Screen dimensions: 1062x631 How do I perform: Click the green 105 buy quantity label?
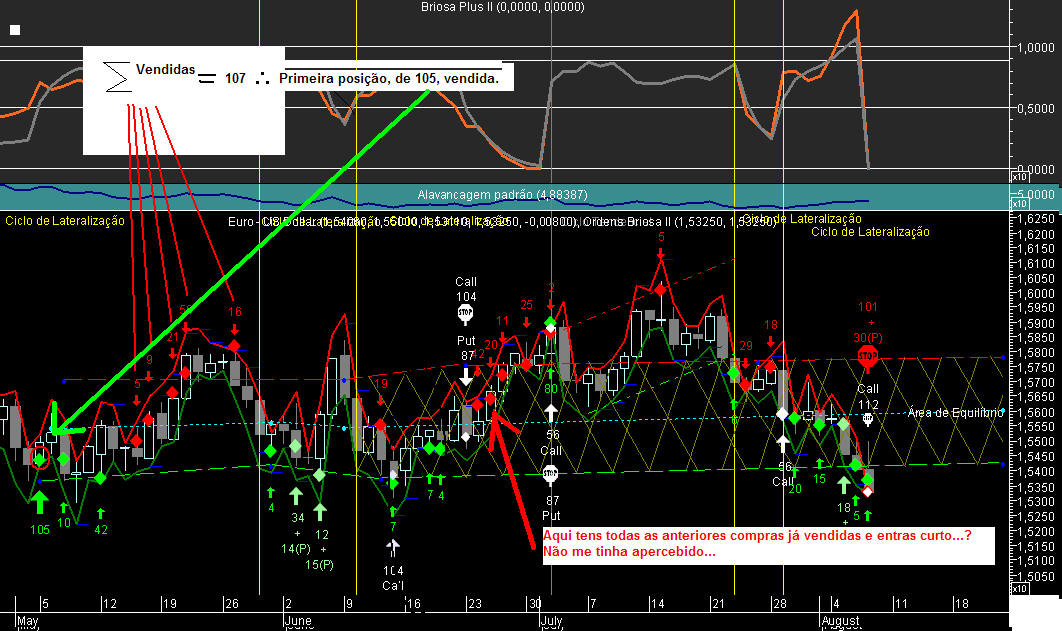point(40,529)
